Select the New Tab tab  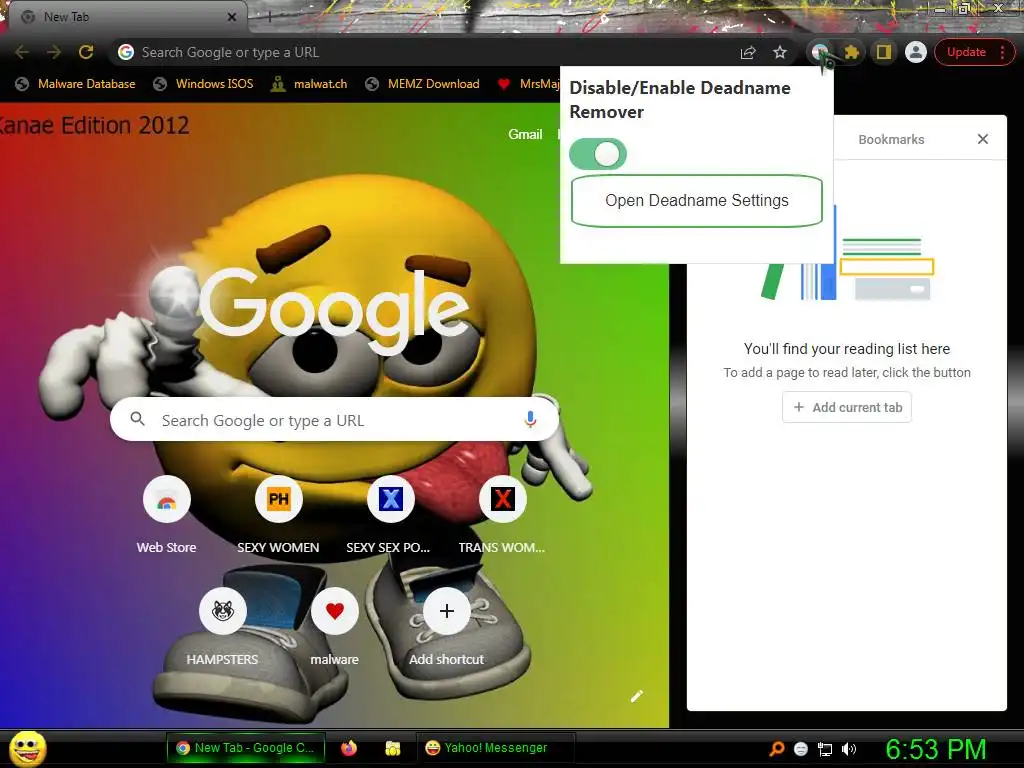tap(124, 17)
